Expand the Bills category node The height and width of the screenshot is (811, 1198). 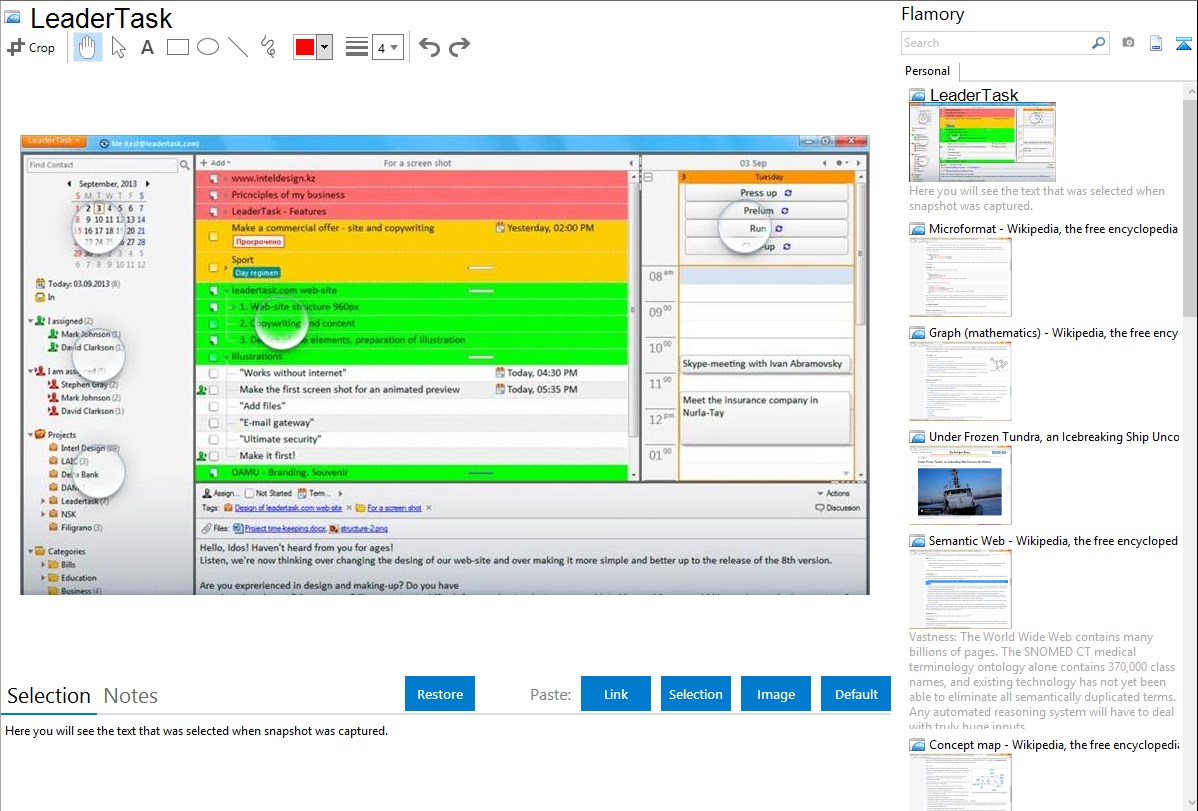[x=43, y=565]
